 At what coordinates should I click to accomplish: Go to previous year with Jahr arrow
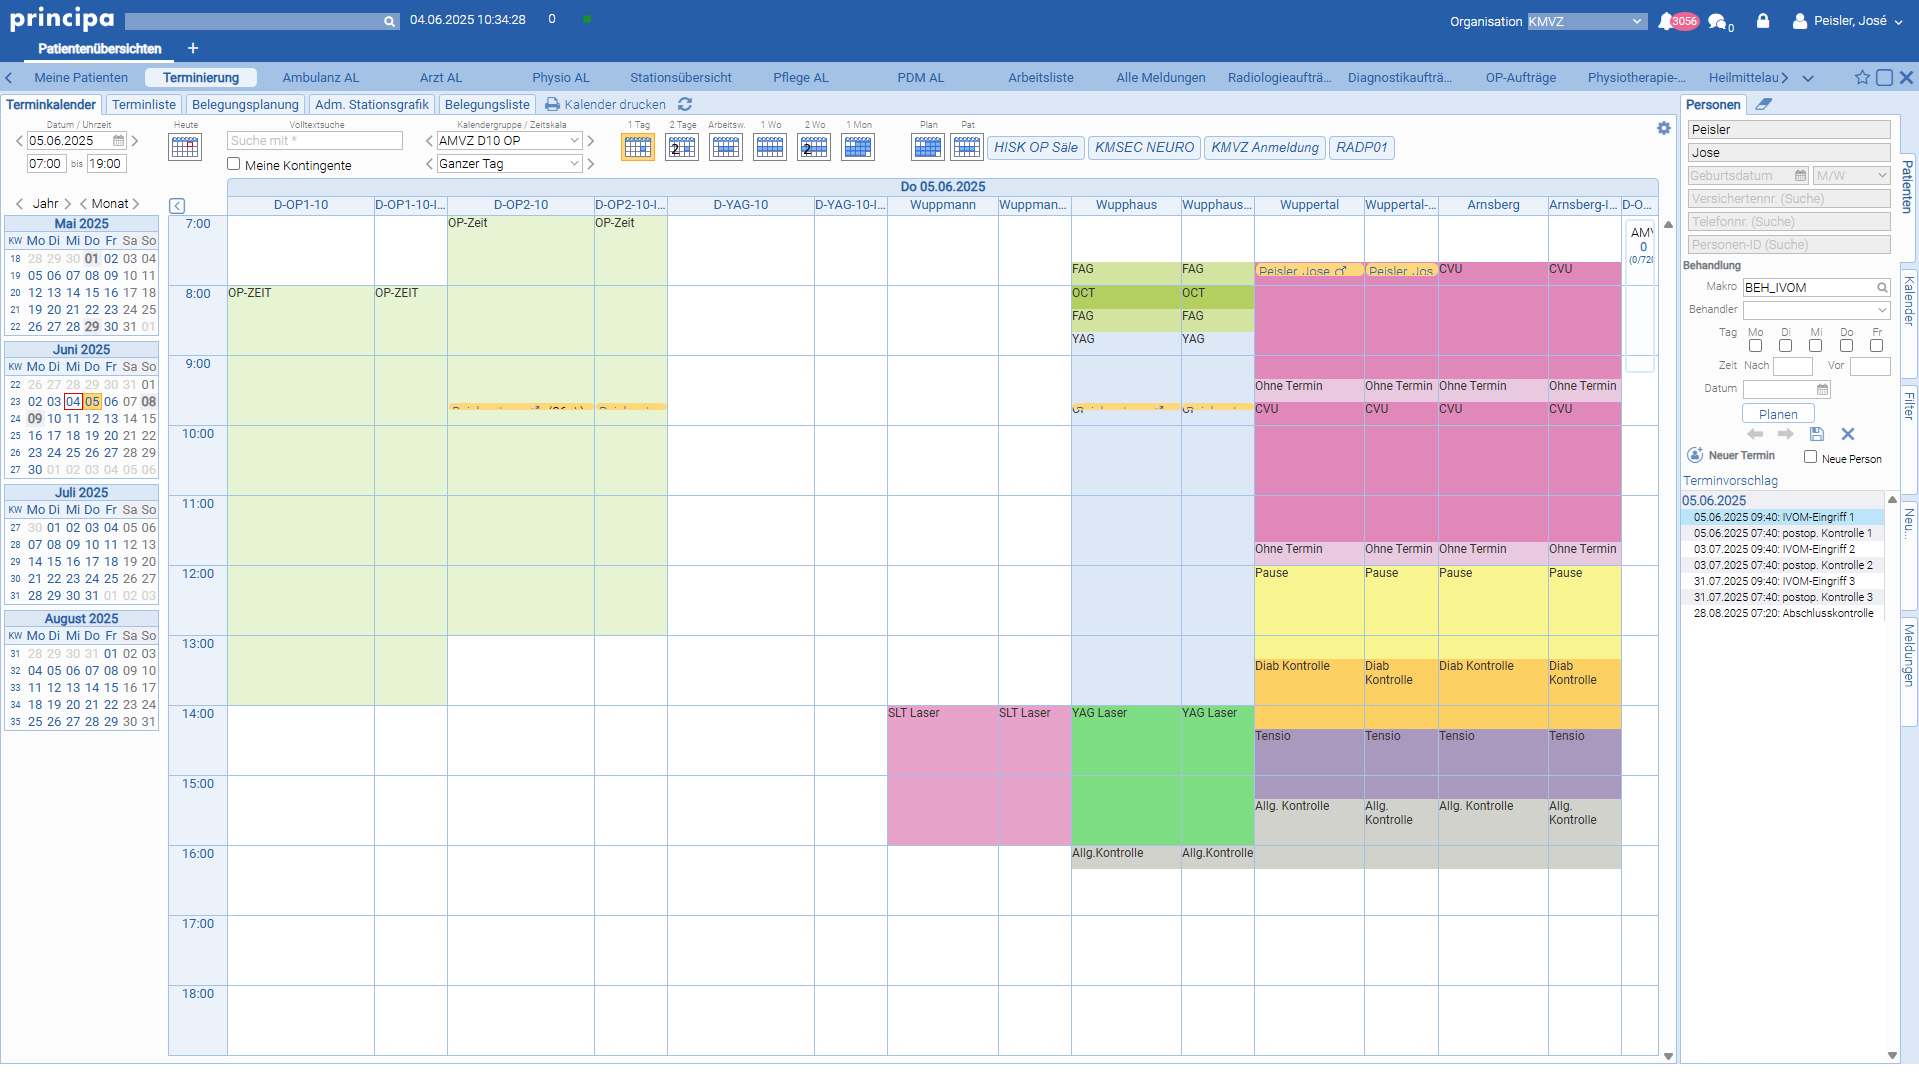pyautogui.click(x=19, y=204)
